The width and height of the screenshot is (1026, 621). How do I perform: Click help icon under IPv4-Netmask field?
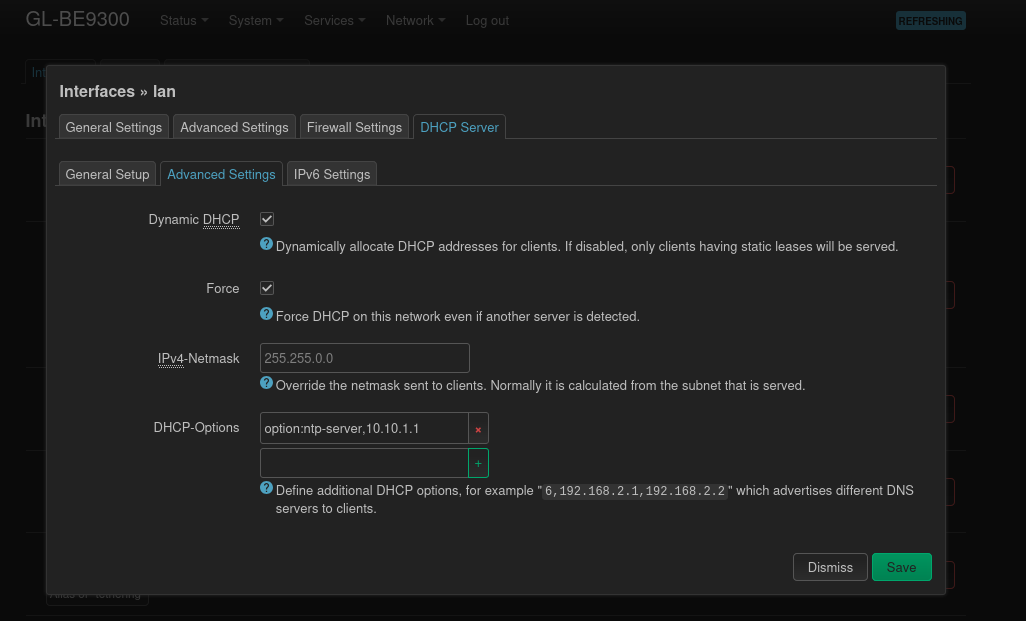tap(266, 383)
